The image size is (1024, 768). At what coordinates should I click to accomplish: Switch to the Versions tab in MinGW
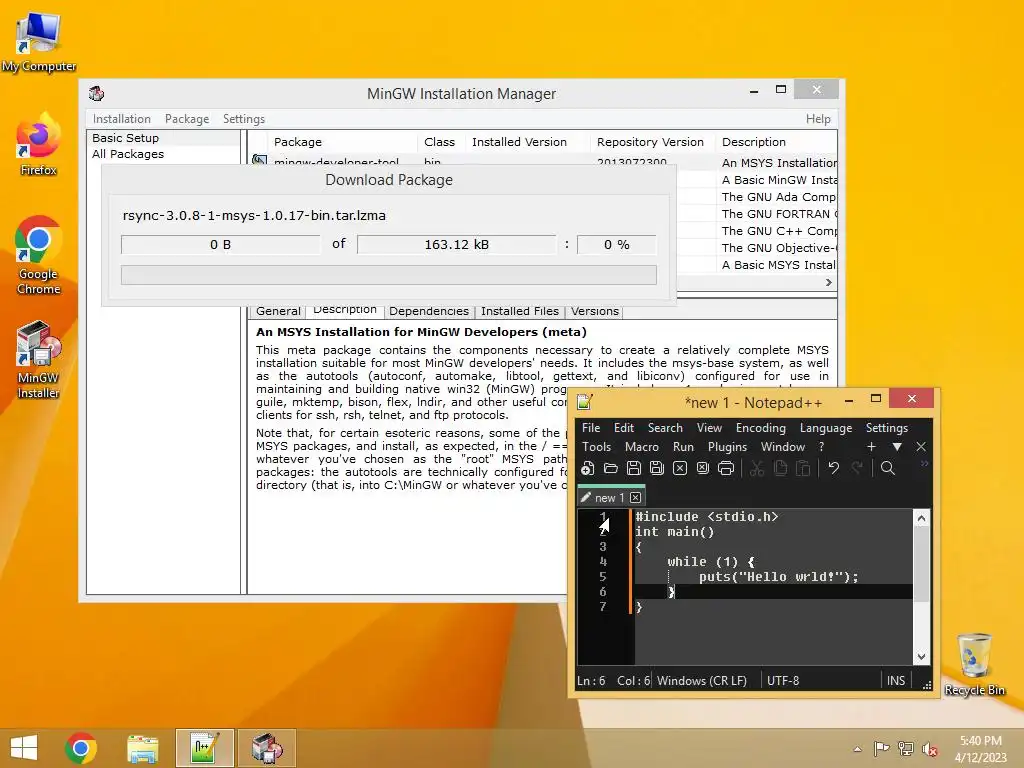coord(594,312)
